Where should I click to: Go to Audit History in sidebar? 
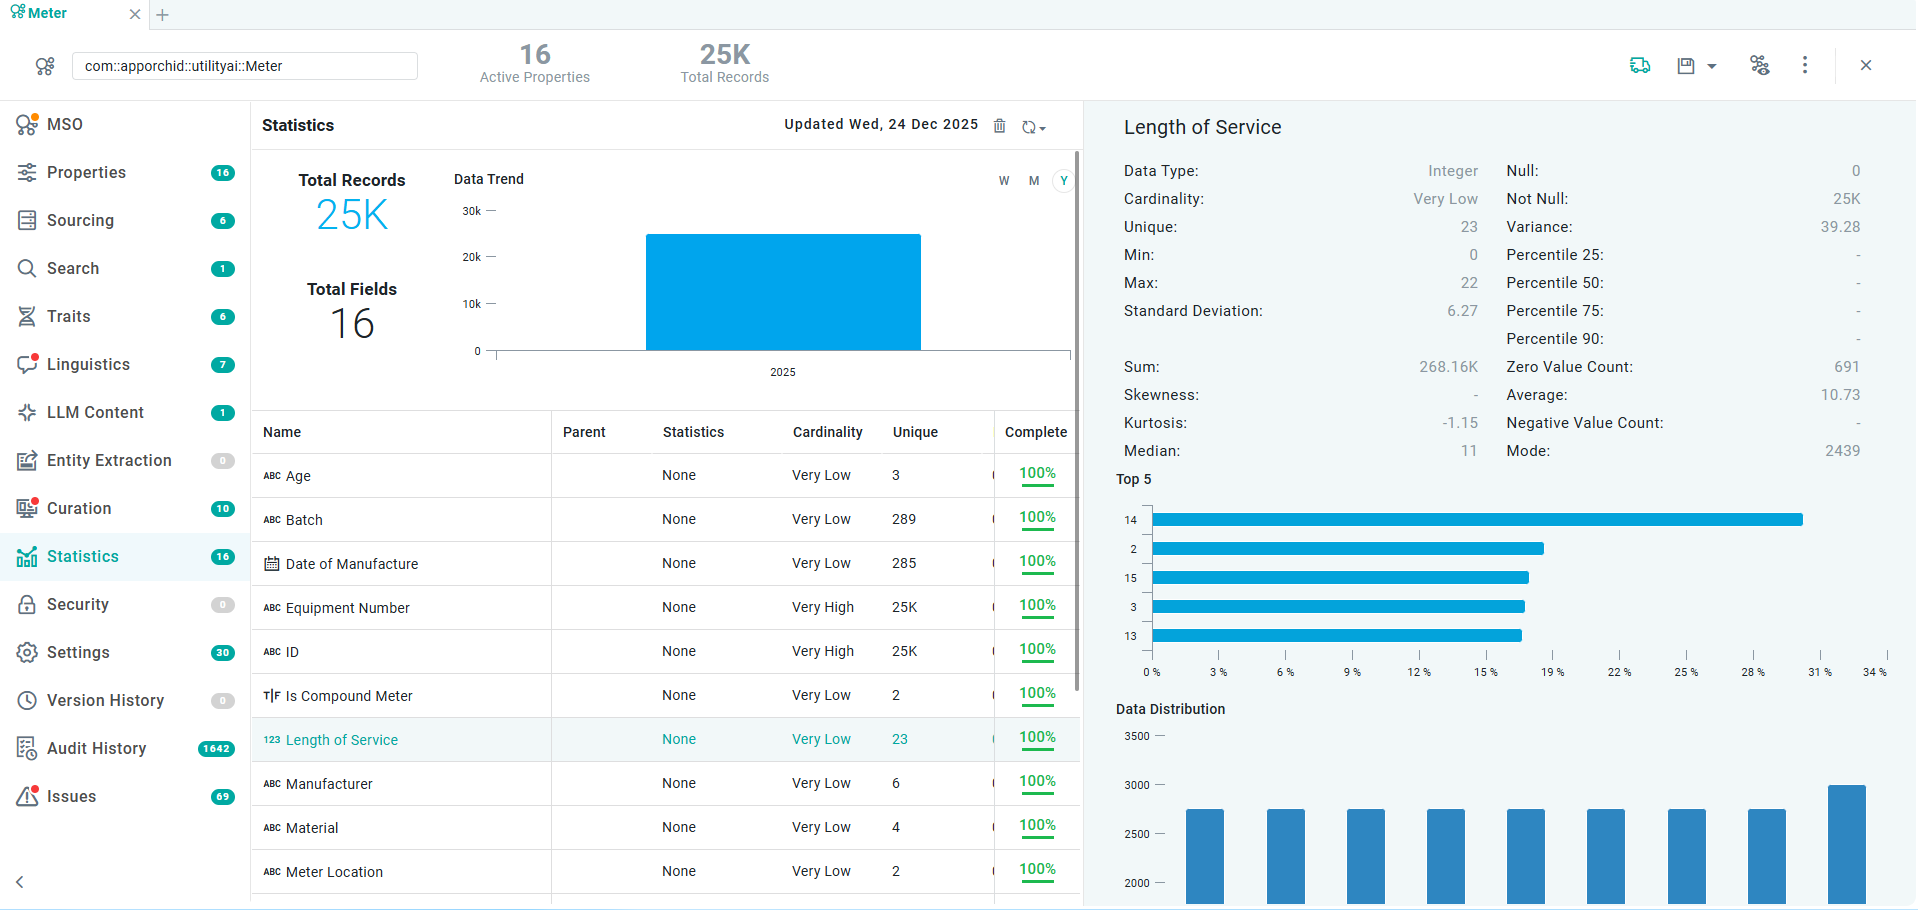tap(96, 749)
